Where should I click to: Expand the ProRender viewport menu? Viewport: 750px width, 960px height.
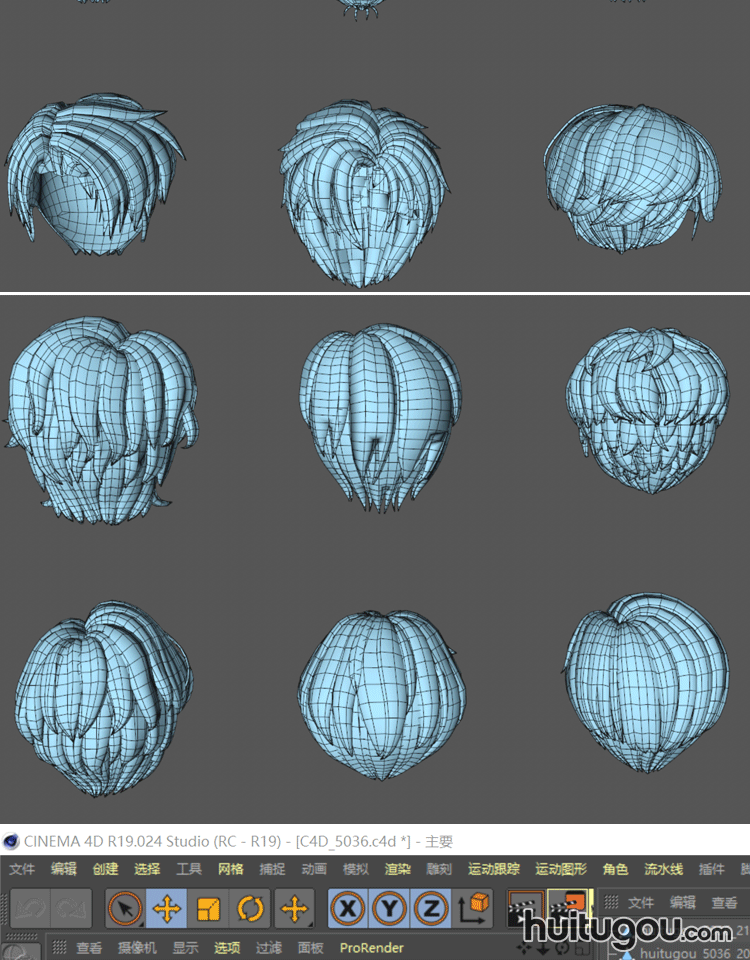[371, 947]
